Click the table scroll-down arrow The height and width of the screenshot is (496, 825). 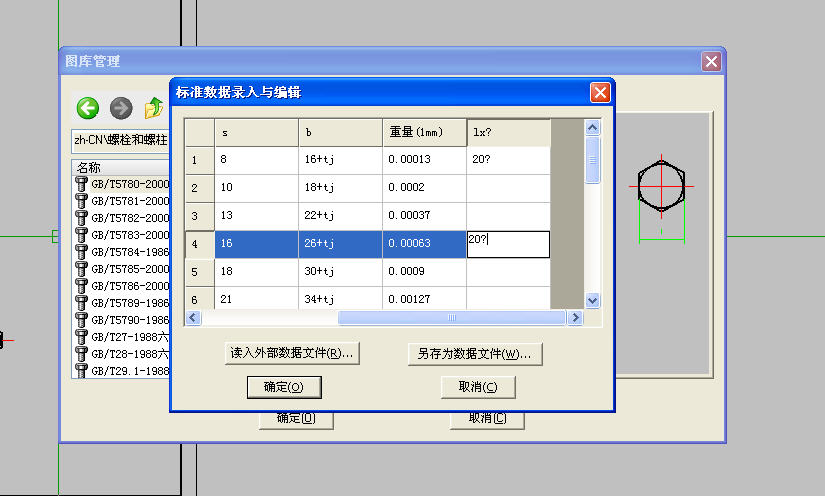592,300
